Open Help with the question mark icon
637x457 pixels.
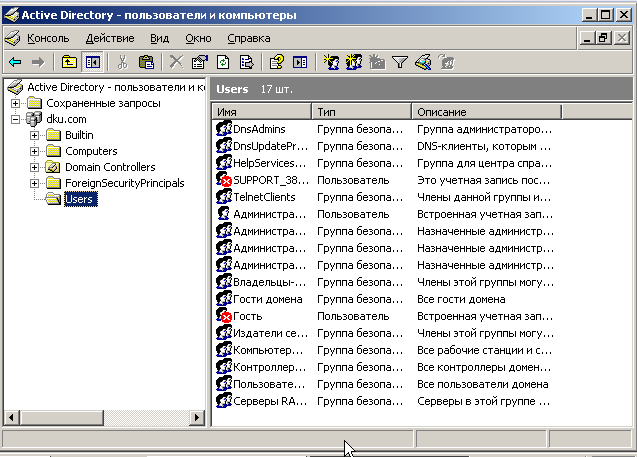coord(277,62)
